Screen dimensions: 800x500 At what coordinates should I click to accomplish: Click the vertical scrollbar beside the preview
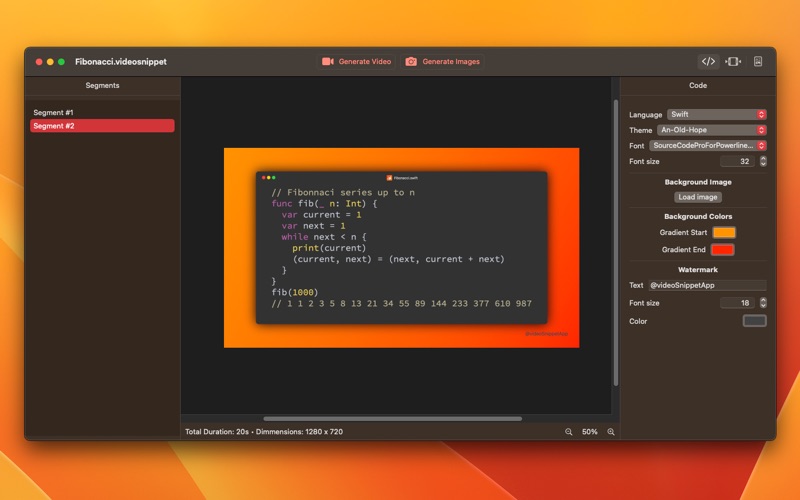coord(616,242)
